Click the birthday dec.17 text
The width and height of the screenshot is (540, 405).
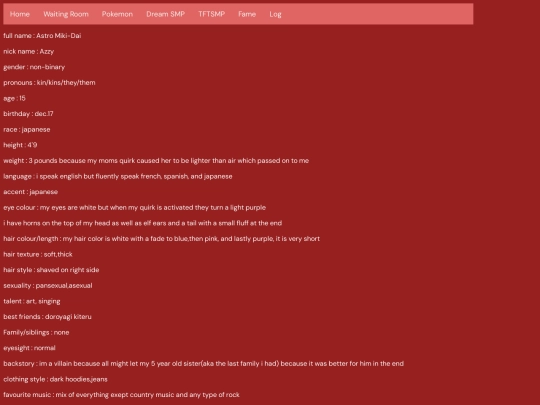click(x=28, y=114)
